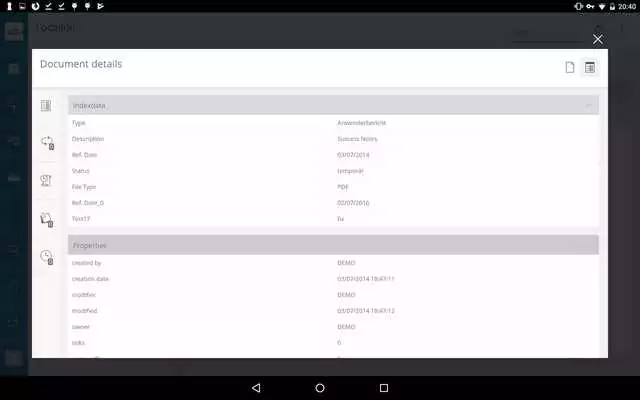Screen dimensions: 640x400
Task: Open the index data sidebar icon
Action: [x=46, y=106]
